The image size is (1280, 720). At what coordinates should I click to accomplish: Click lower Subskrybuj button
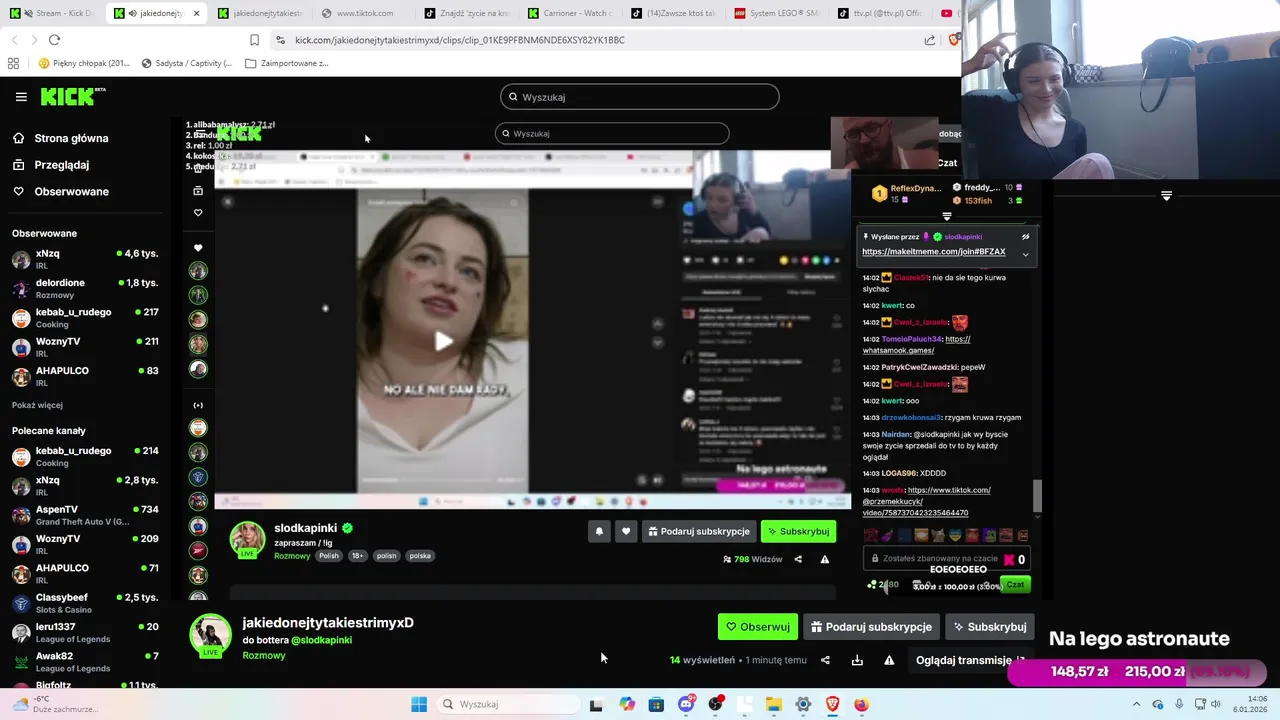point(989,627)
